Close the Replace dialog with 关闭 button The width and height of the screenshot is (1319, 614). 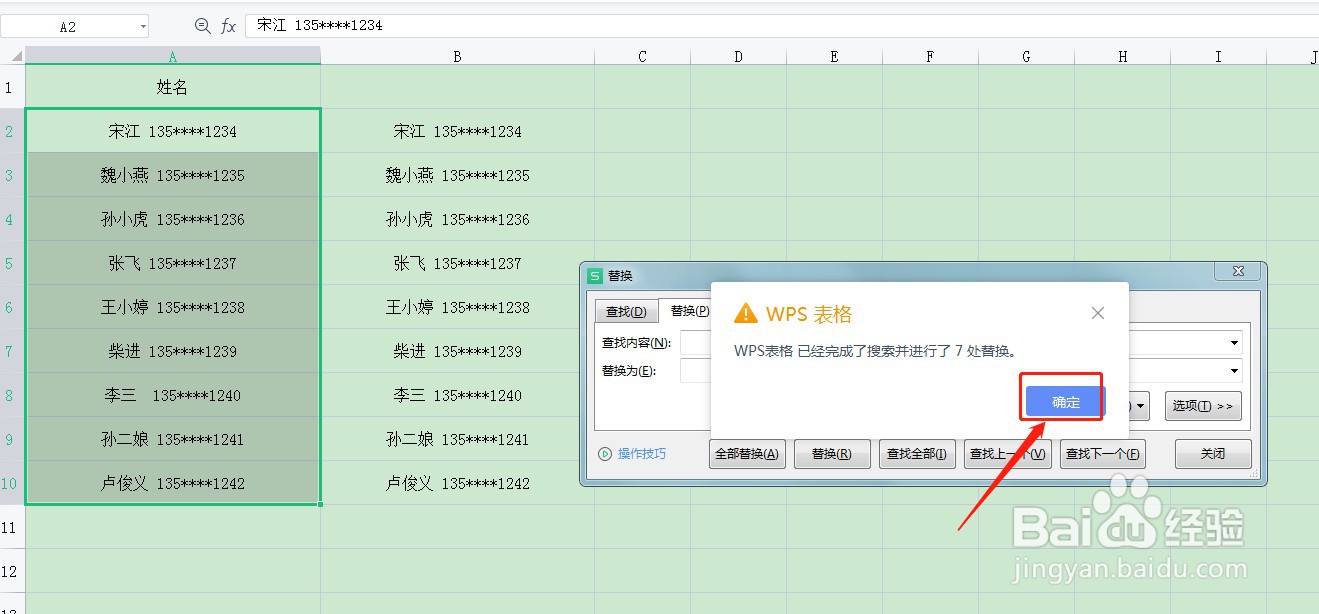[x=1213, y=454]
